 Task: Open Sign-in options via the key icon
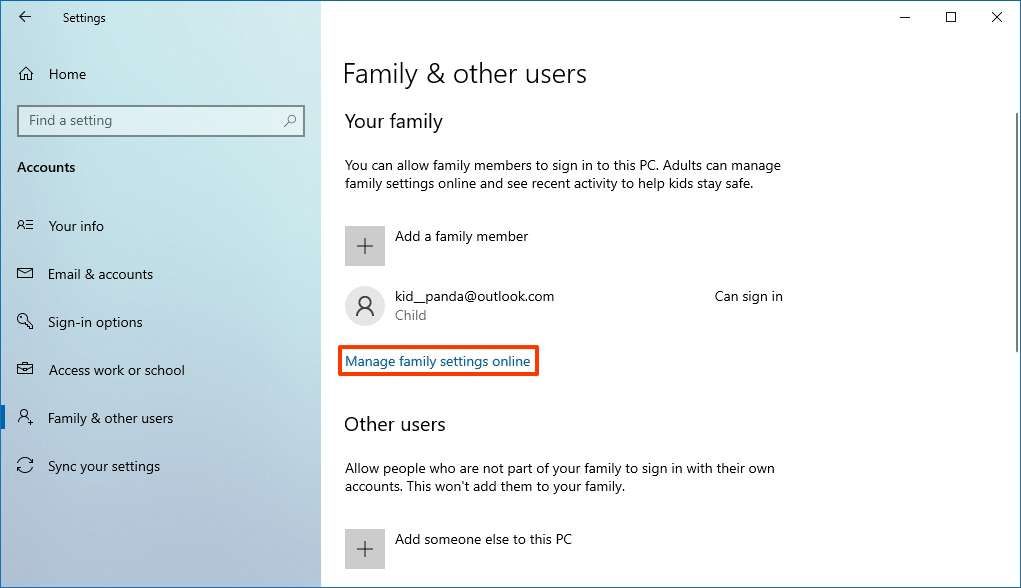[25, 322]
